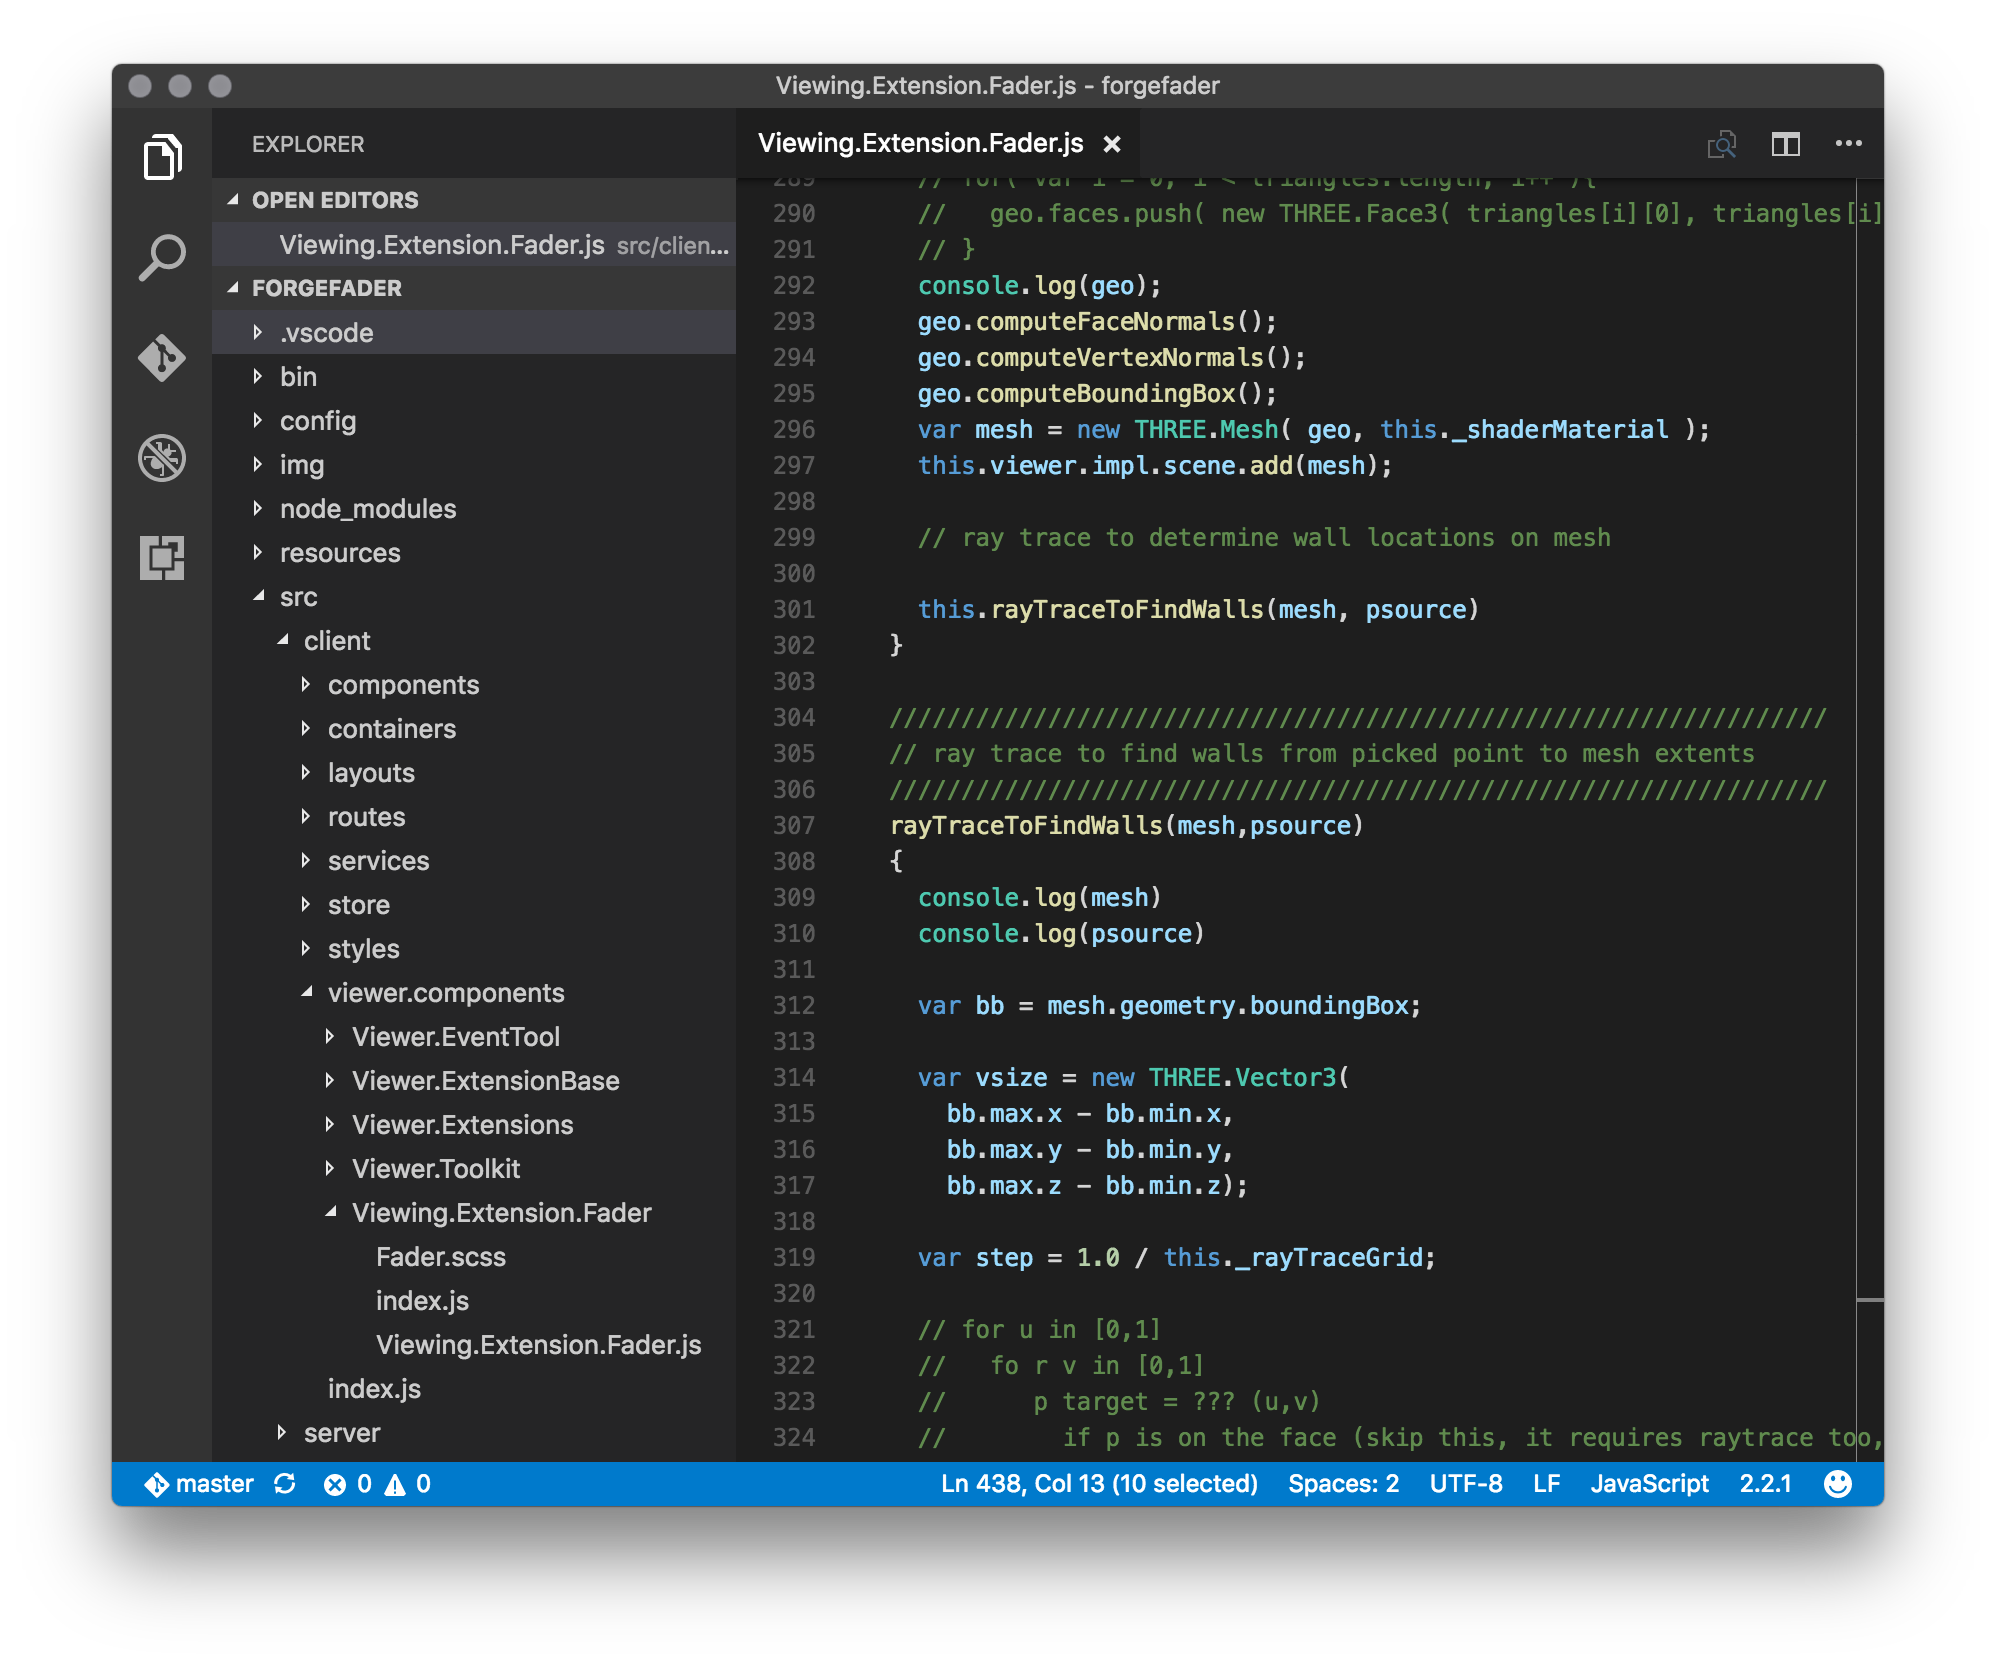This screenshot has width=1996, height=1666.
Task: Open the More Actions (...) menu
Action: coord(1849,143)
